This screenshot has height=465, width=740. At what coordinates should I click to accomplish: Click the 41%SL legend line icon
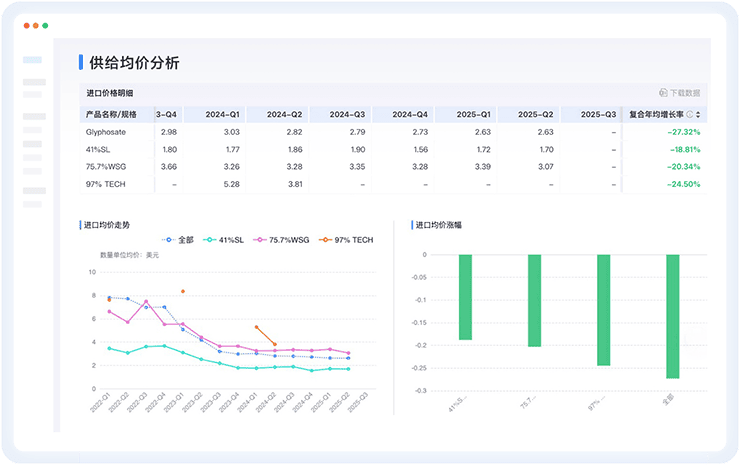coord(211,240)
